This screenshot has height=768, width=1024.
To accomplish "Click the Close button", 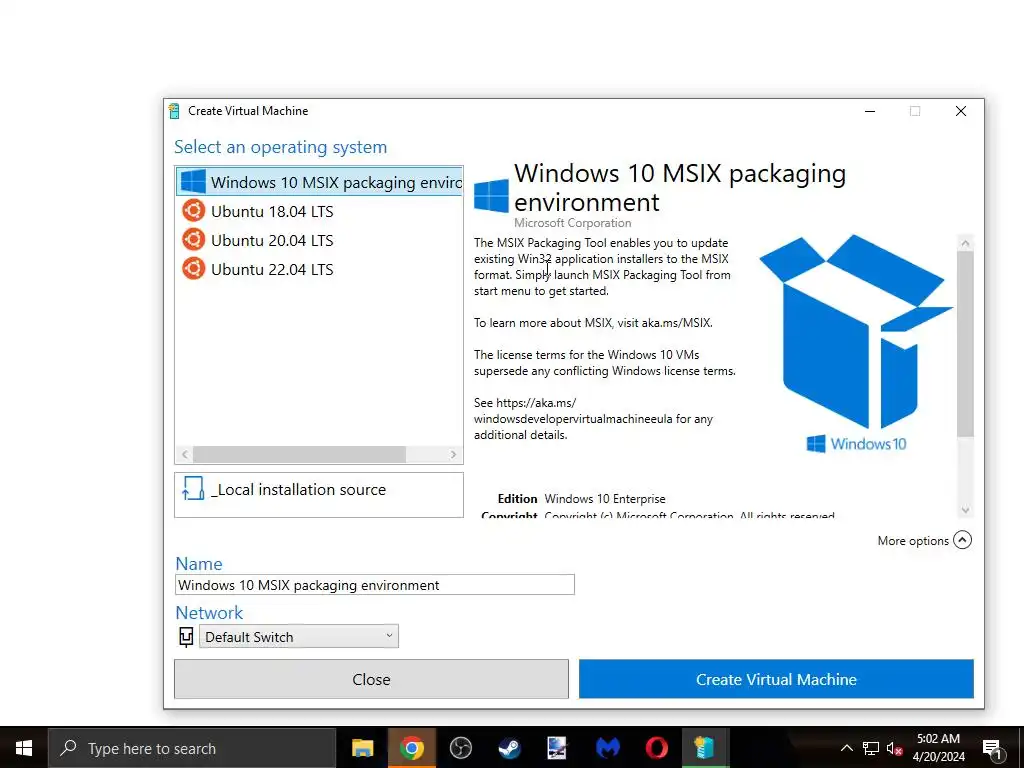I will tap(371, 679).
